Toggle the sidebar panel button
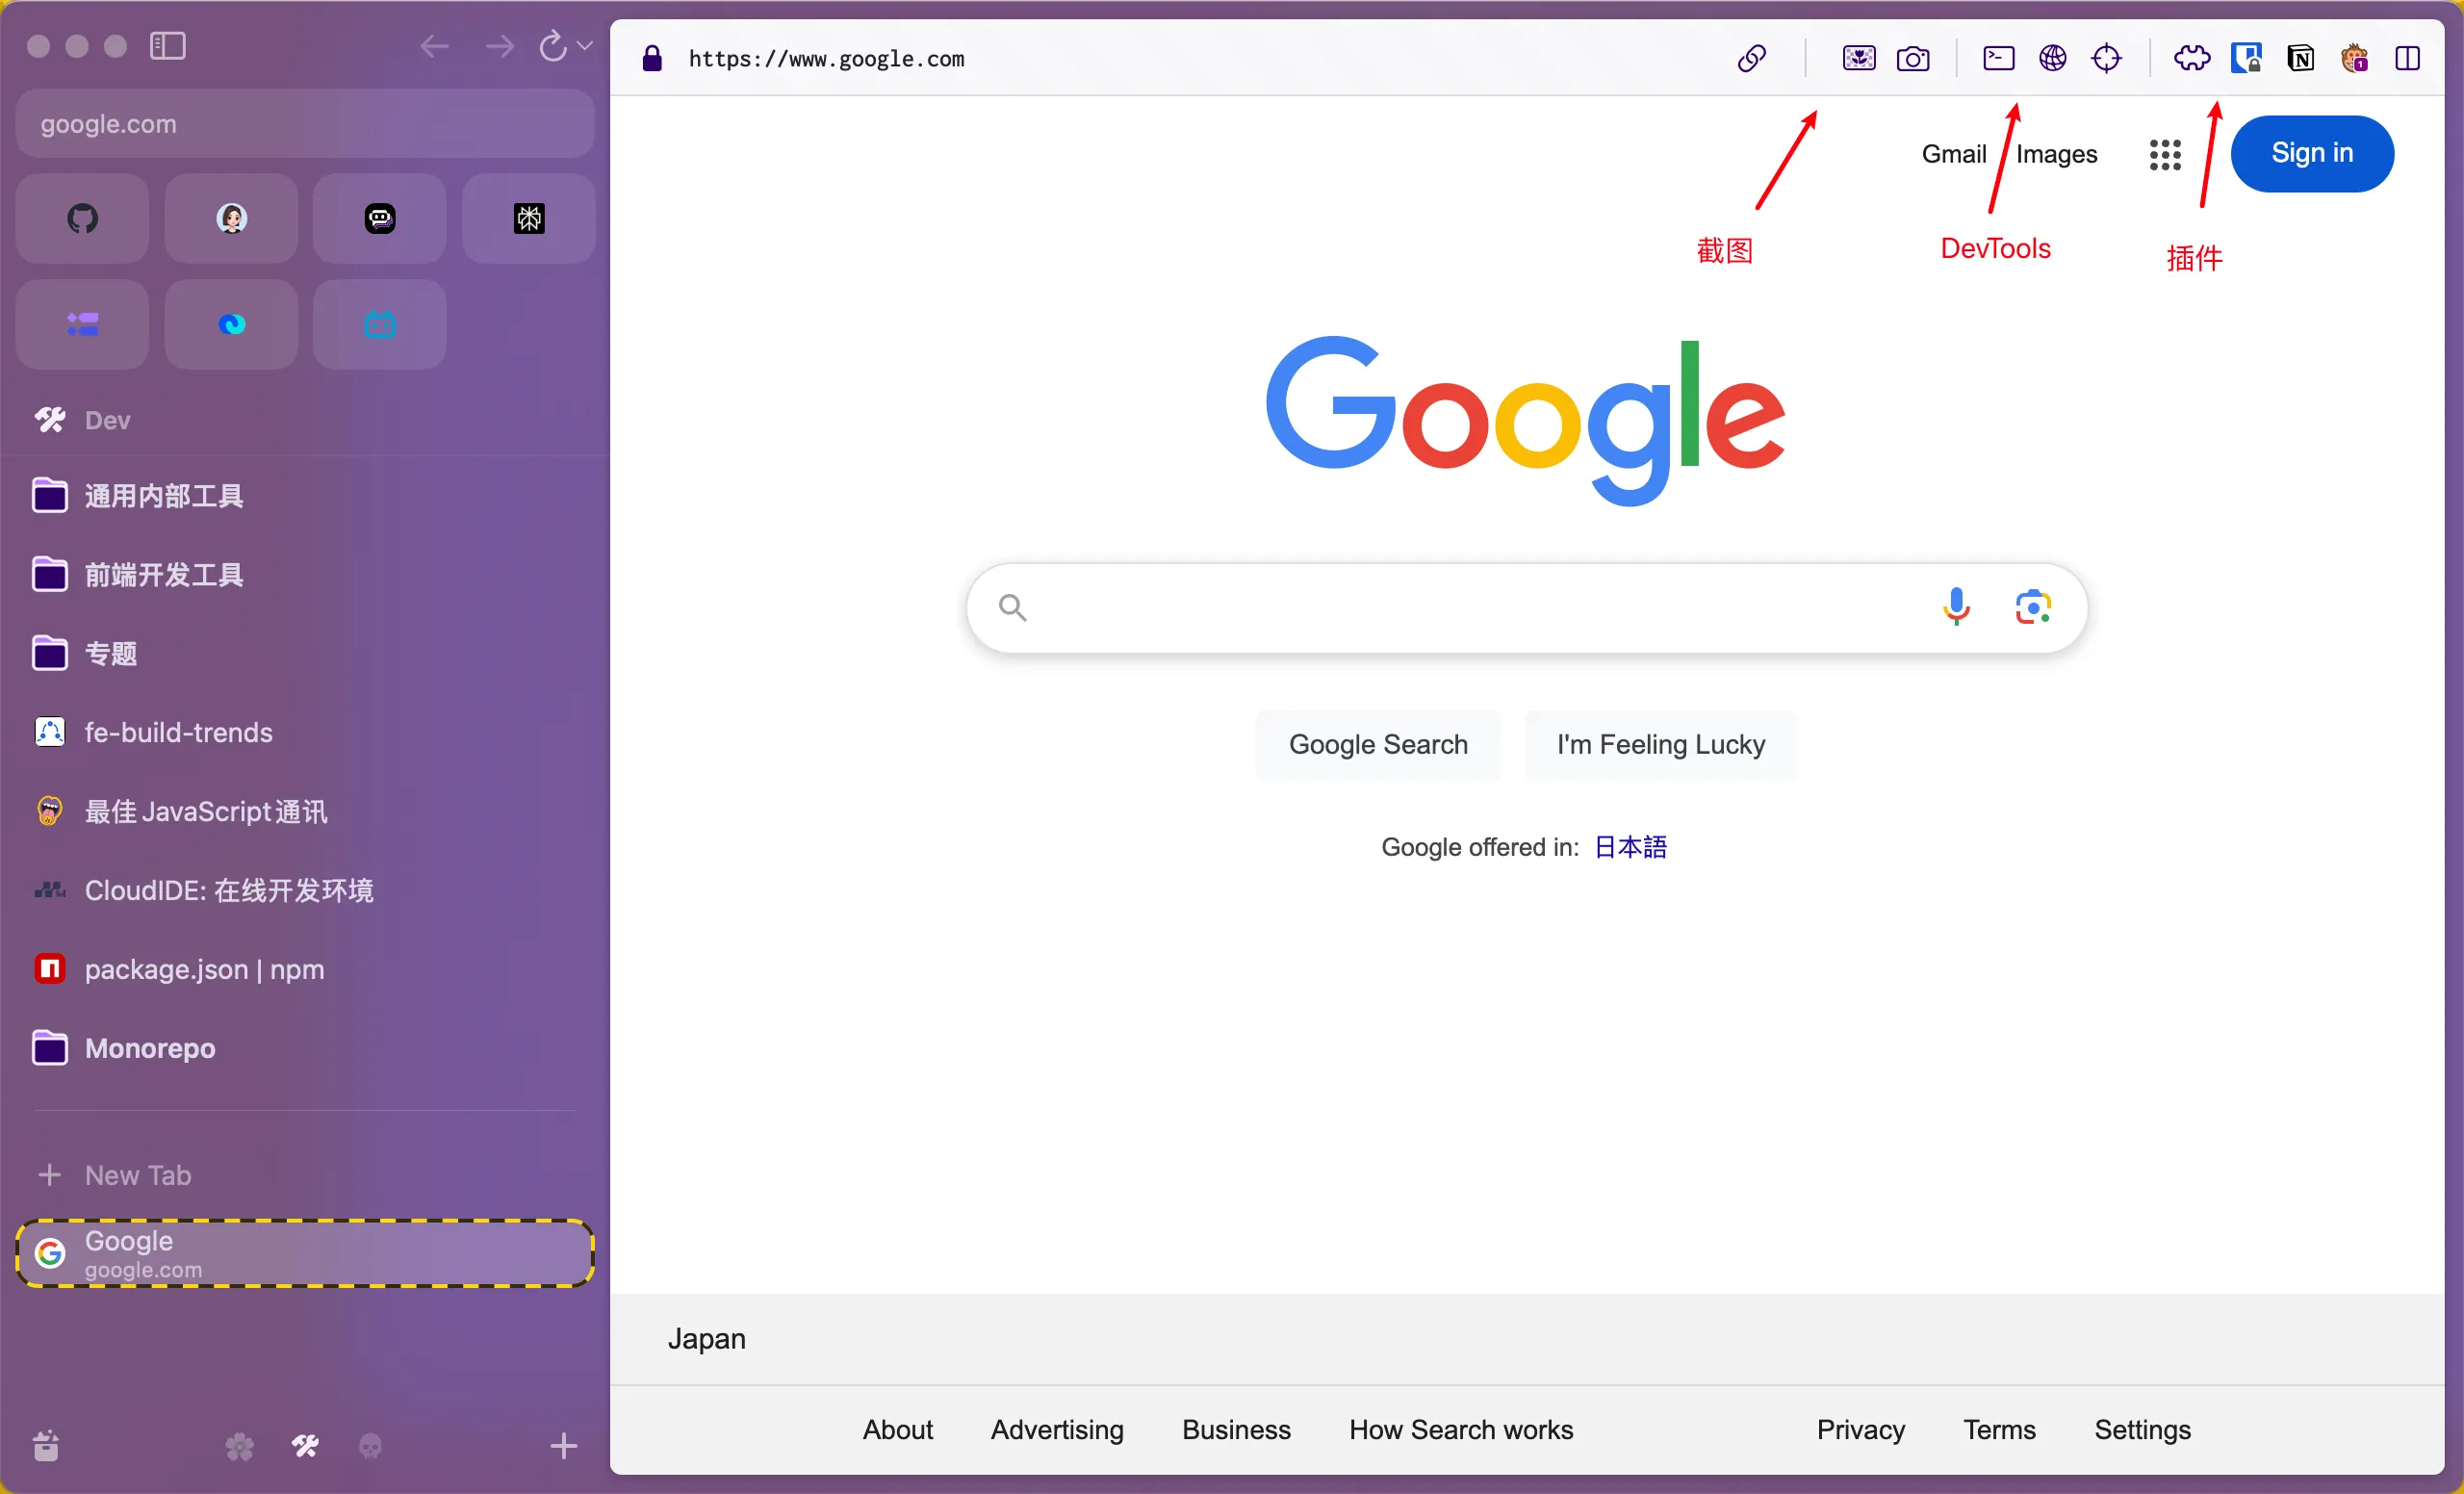The width and height of the screenshot is (2464, 1494). point(167,46)
